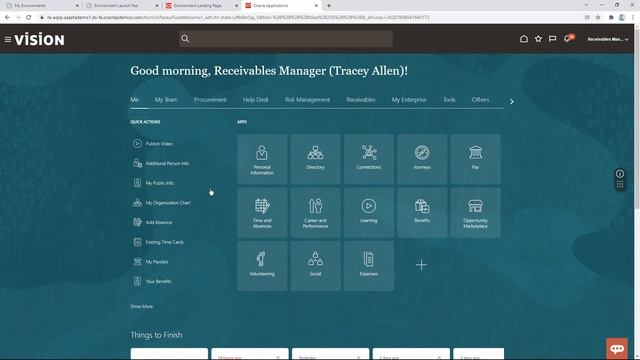Screen dimensions: 640x360
Task: Open the Time and Absences app tile
Action: click(x=262, y=213)
